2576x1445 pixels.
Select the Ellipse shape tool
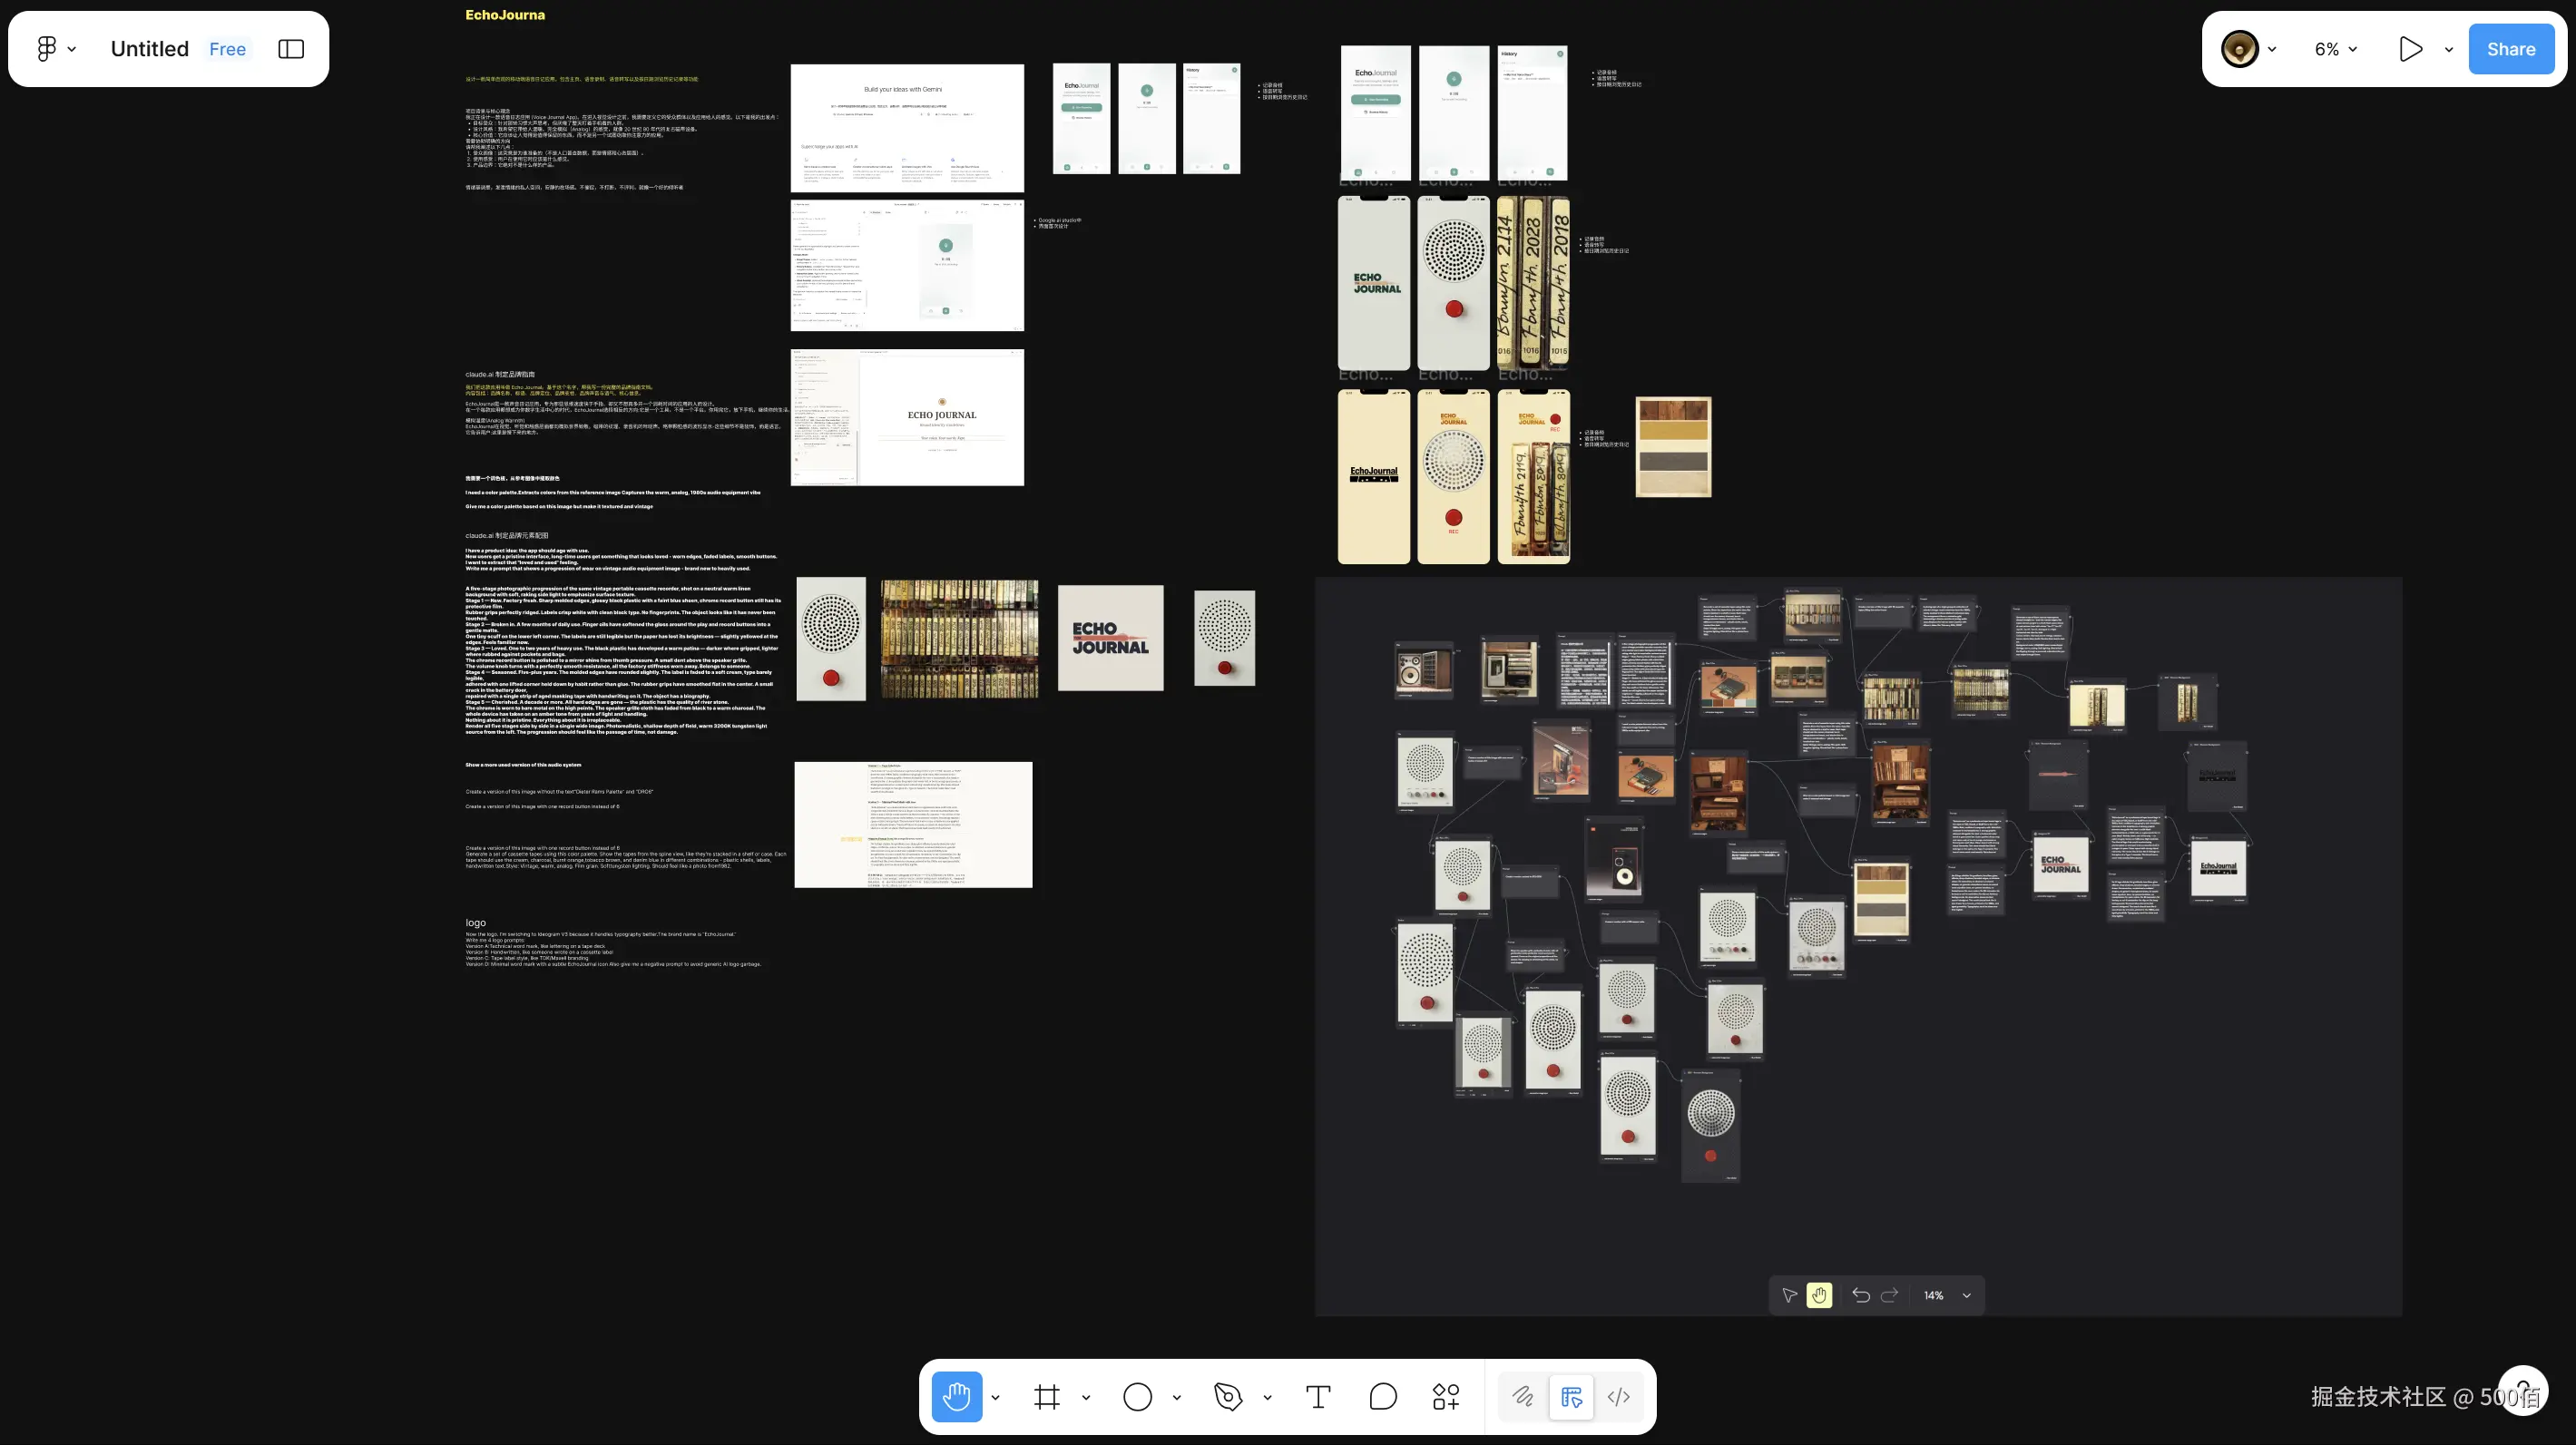tap(1137, 1396)
